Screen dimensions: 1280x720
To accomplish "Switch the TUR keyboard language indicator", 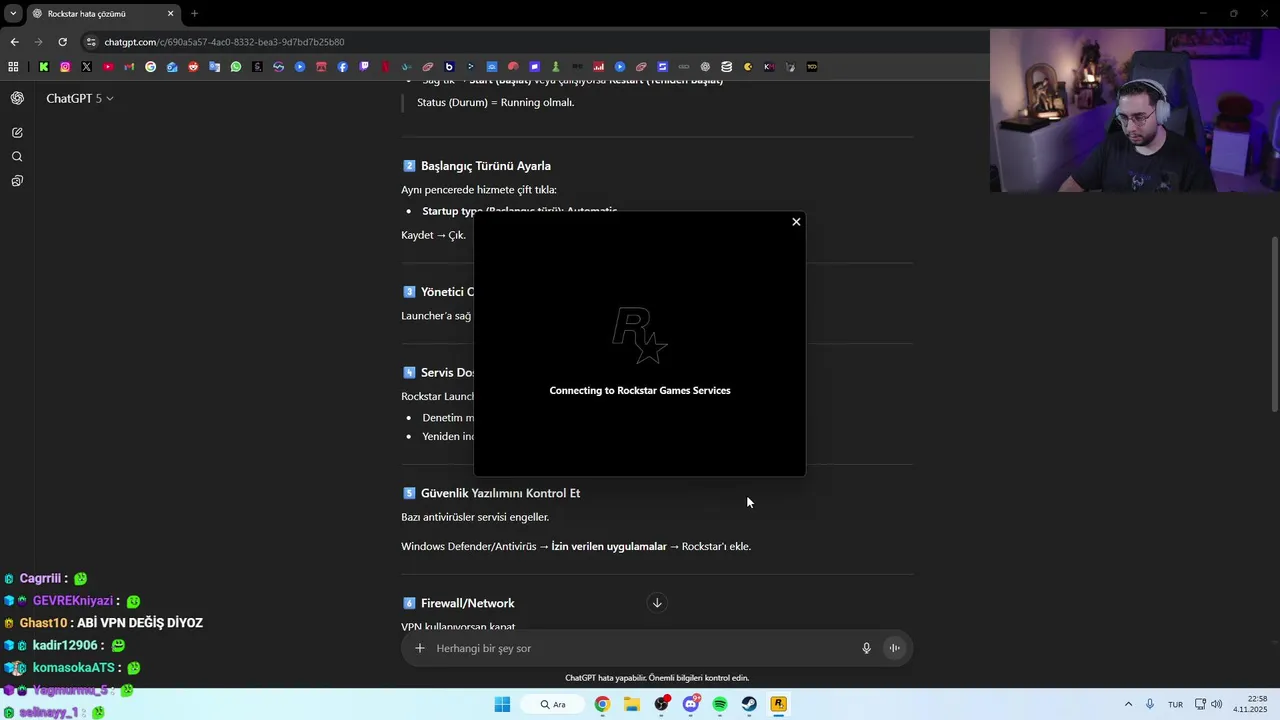I will [1176, 704].
